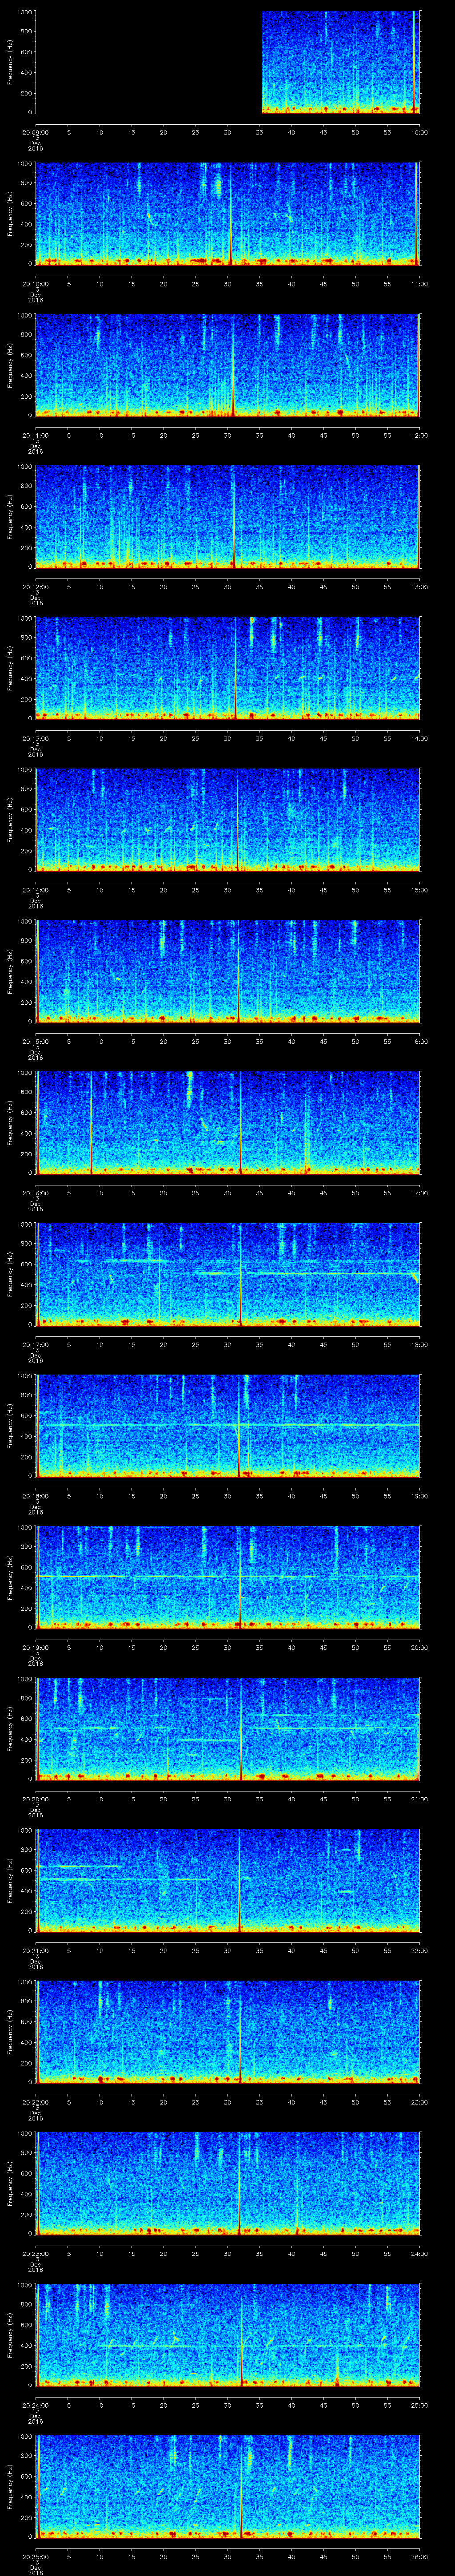Select the 20:12:00 time axis label
The image size is (455, 2576).
tap(35, 587)
